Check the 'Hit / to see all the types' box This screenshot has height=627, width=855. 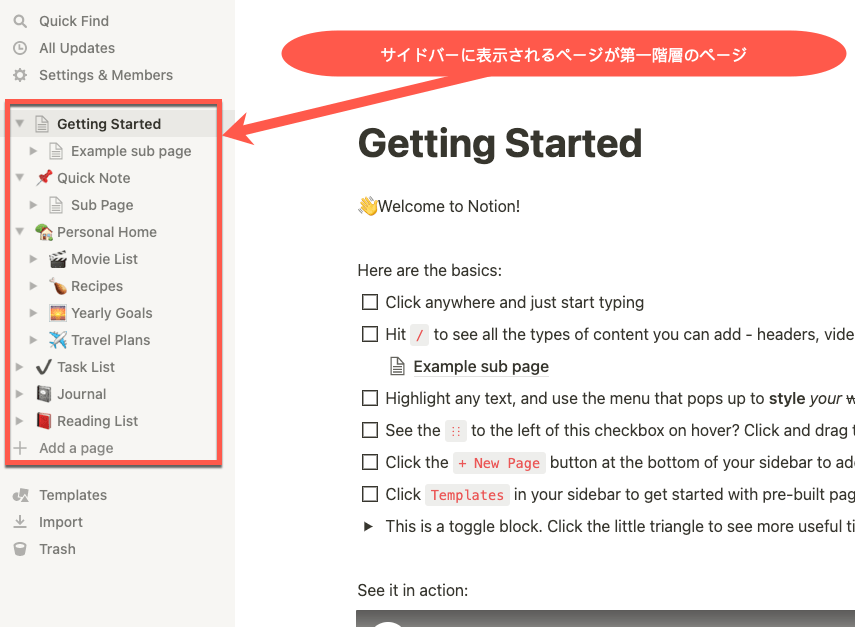[x=370, y=334]
